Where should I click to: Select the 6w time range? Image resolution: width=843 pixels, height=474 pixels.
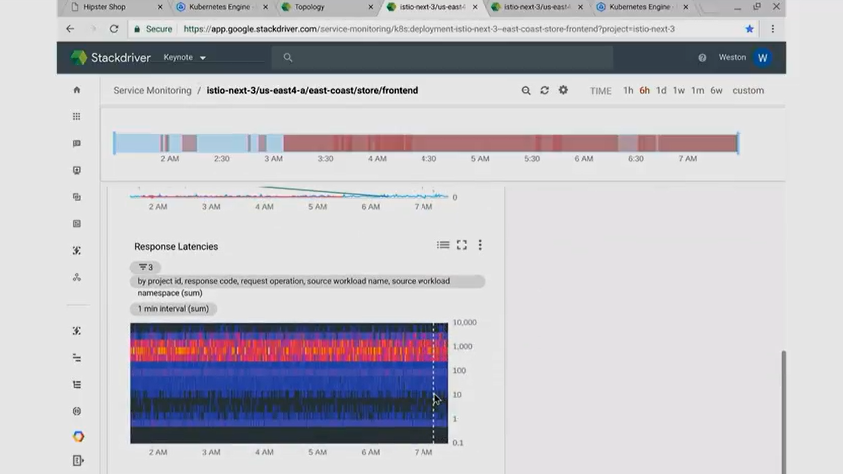point(716,91)
